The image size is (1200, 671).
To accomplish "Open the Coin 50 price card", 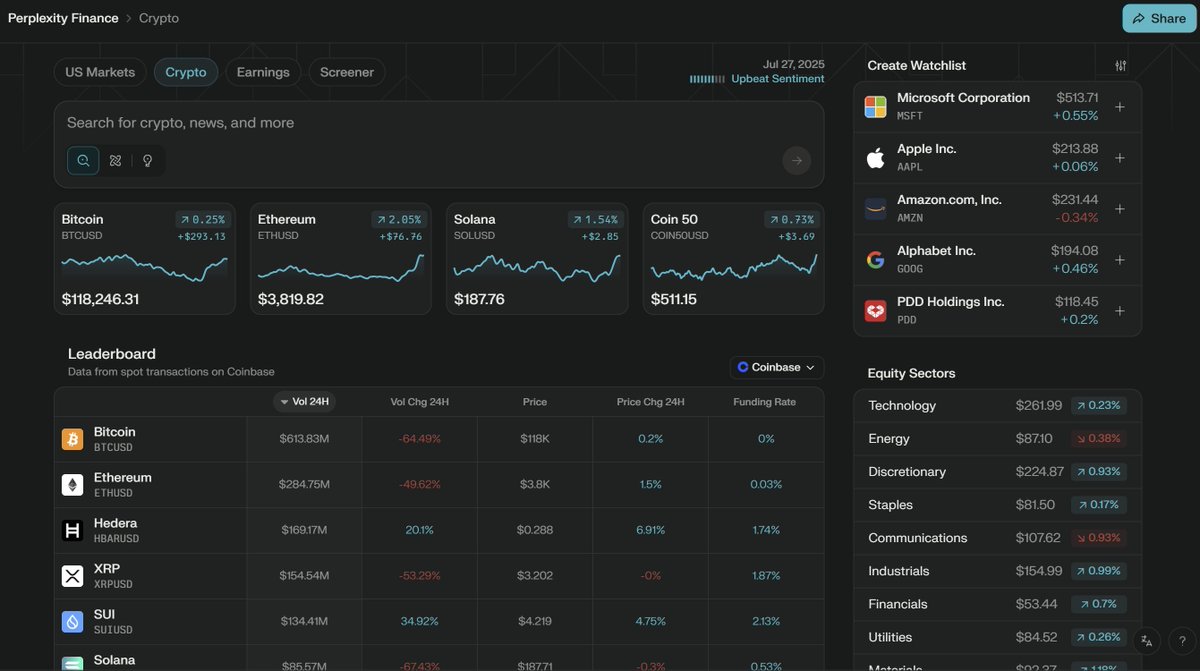I will (734, 259).
